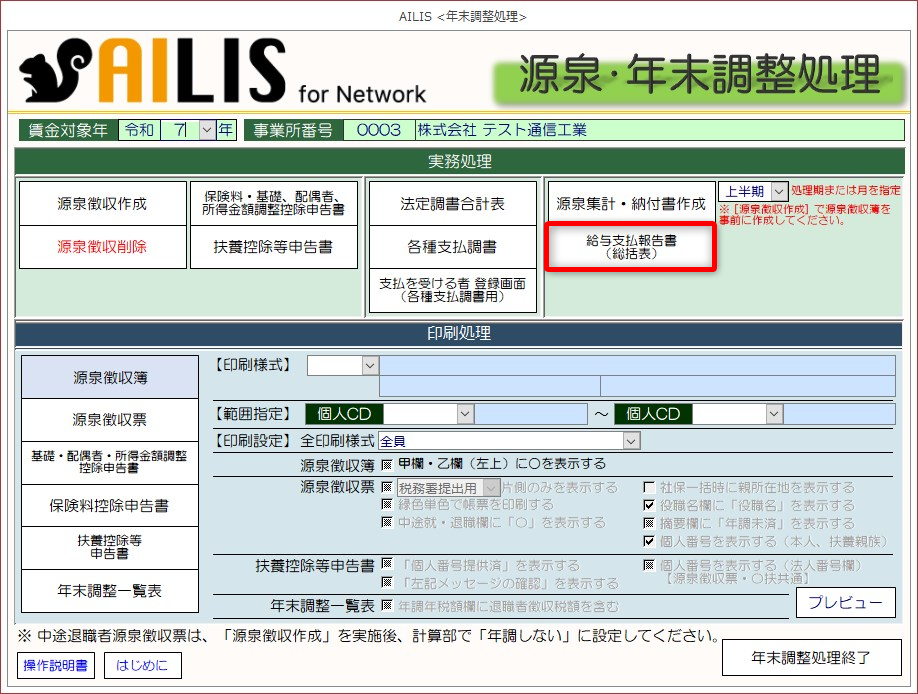Expand the 印刷様式 dropdown
This screenshot has height=694, width=918.
tap(370, 366)
